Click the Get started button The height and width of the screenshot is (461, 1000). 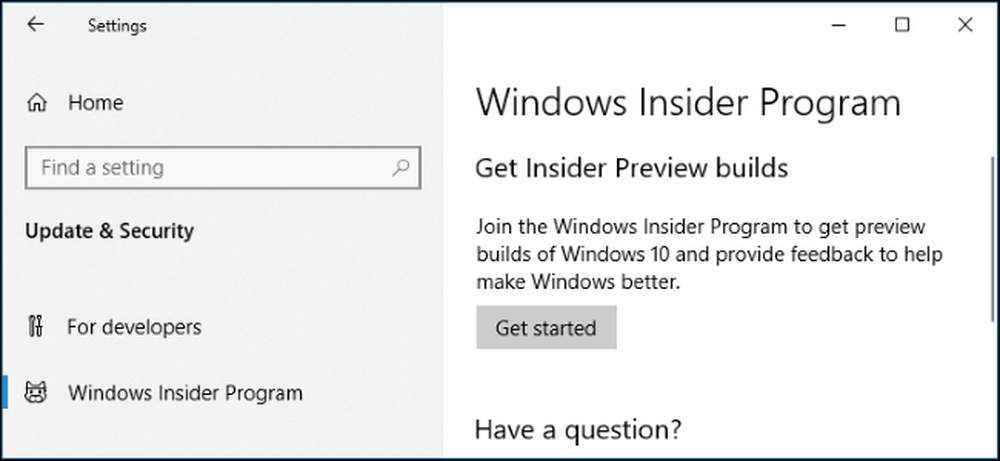546,327
